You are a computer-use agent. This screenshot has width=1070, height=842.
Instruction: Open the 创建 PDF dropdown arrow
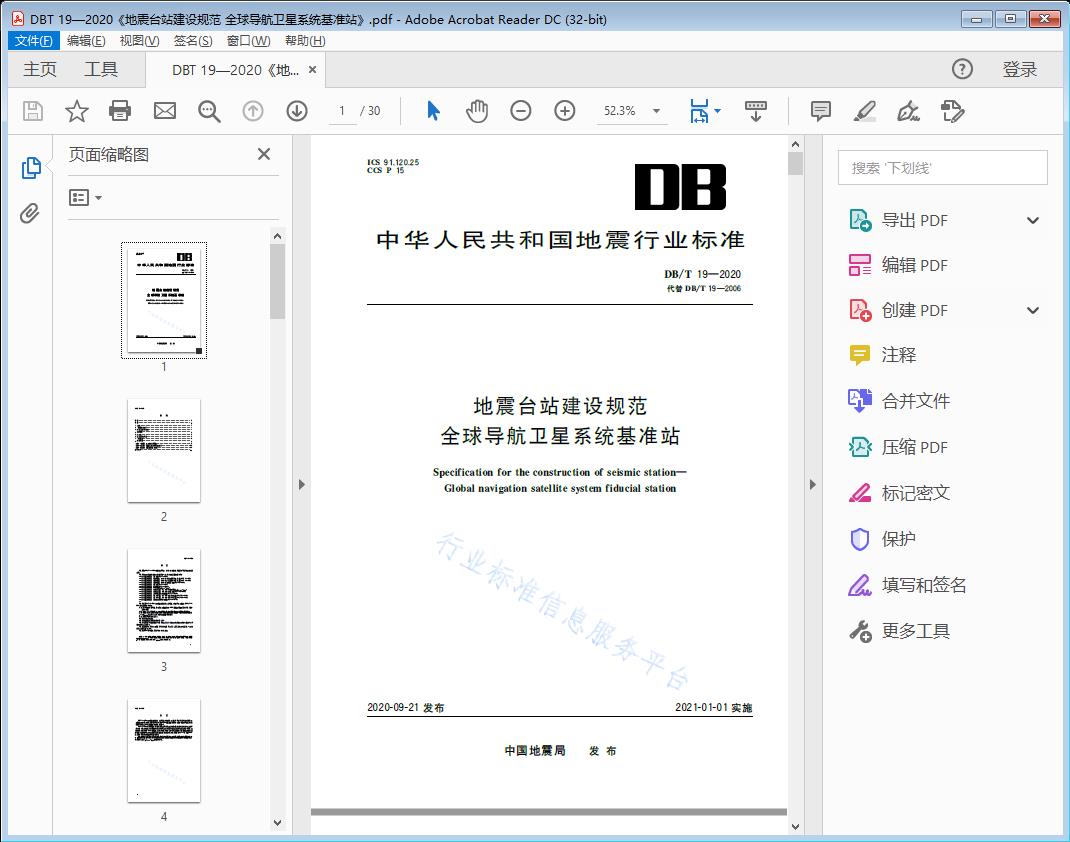[1032, 310]
